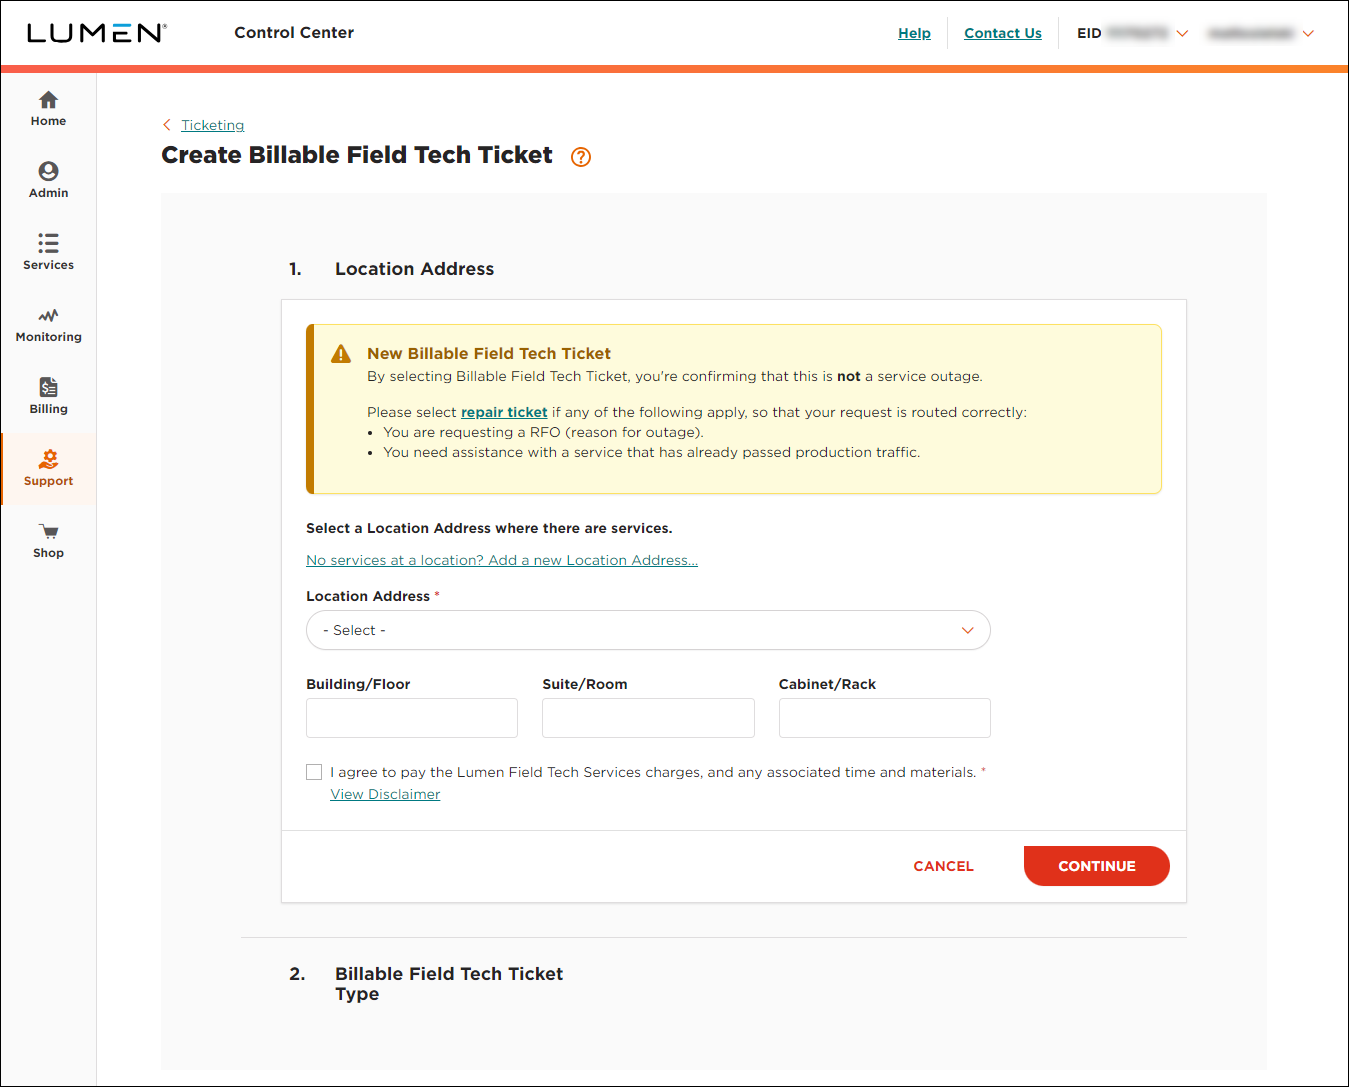1349x1087 pixels.
Task: Open the Monitoring icon in the sidebar
Action: 48,315
